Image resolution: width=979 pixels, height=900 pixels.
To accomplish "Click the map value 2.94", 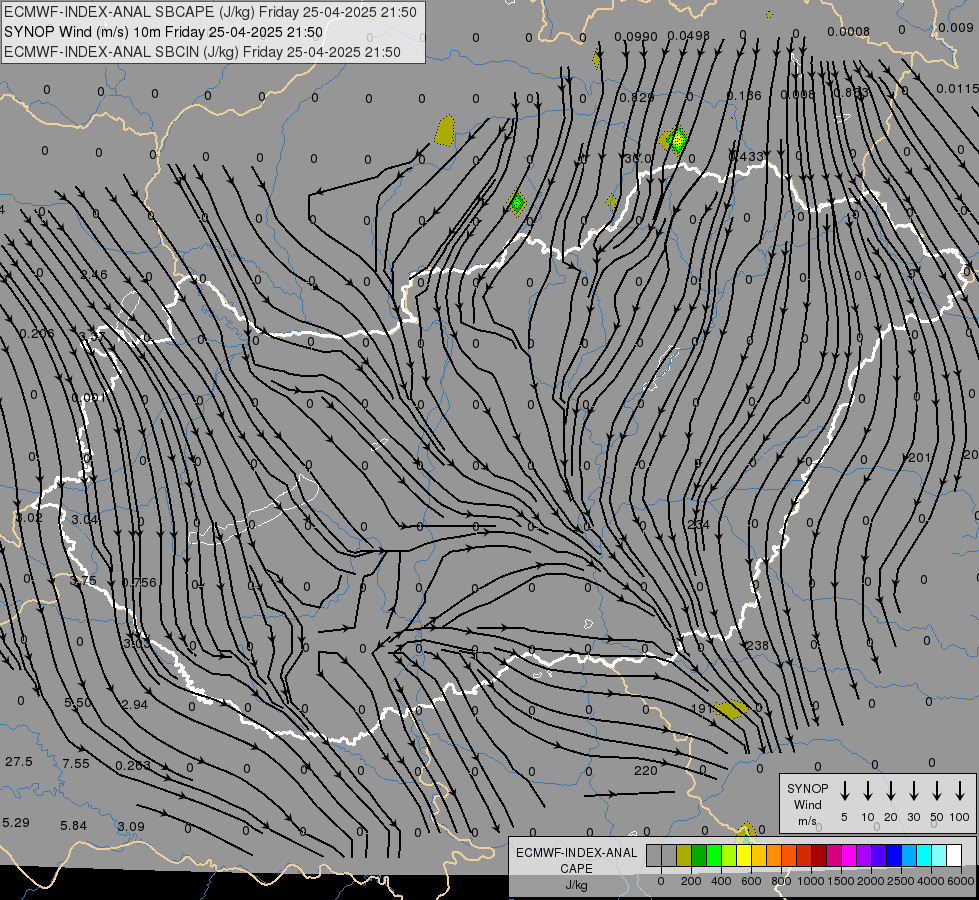I will (x=135, y=705).
